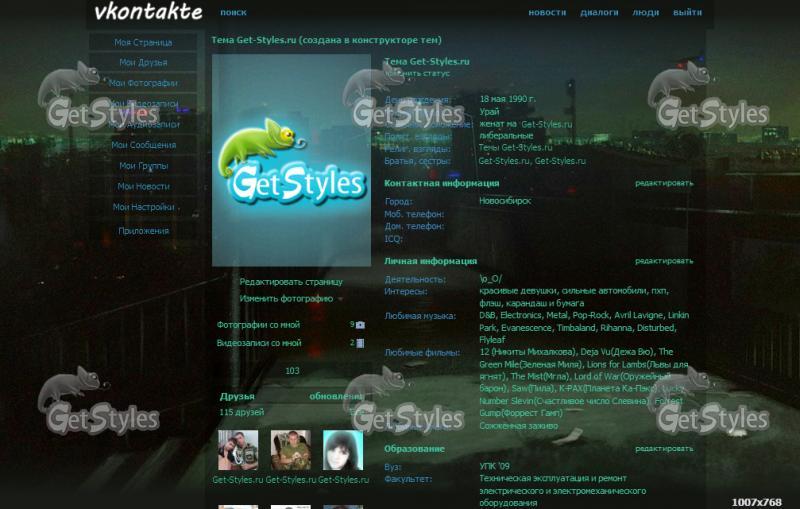Image resolution: width=800 pixels, height=509 pixels.
Task: Click the Редактировать страницу link
Action: click(x=291, y=282)
